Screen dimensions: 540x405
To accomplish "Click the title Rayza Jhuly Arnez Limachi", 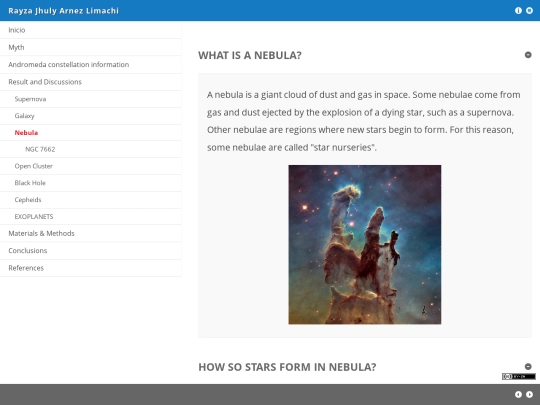I will click(63, 11).
